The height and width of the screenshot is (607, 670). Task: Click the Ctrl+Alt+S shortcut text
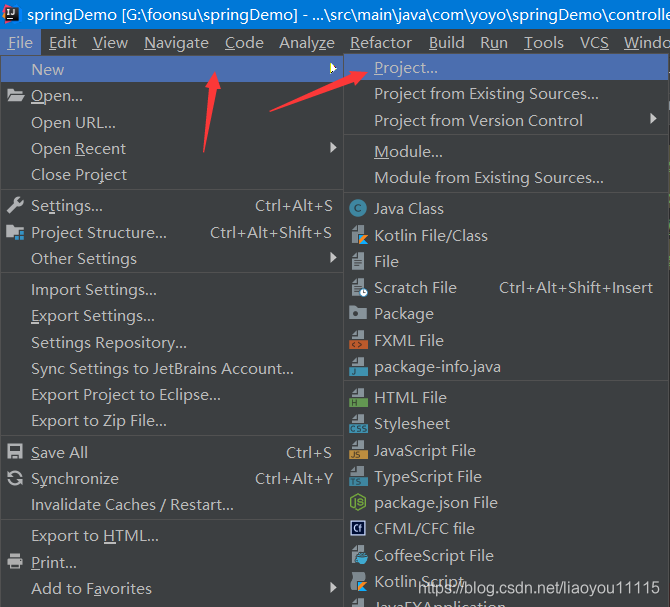pos(294,205)
